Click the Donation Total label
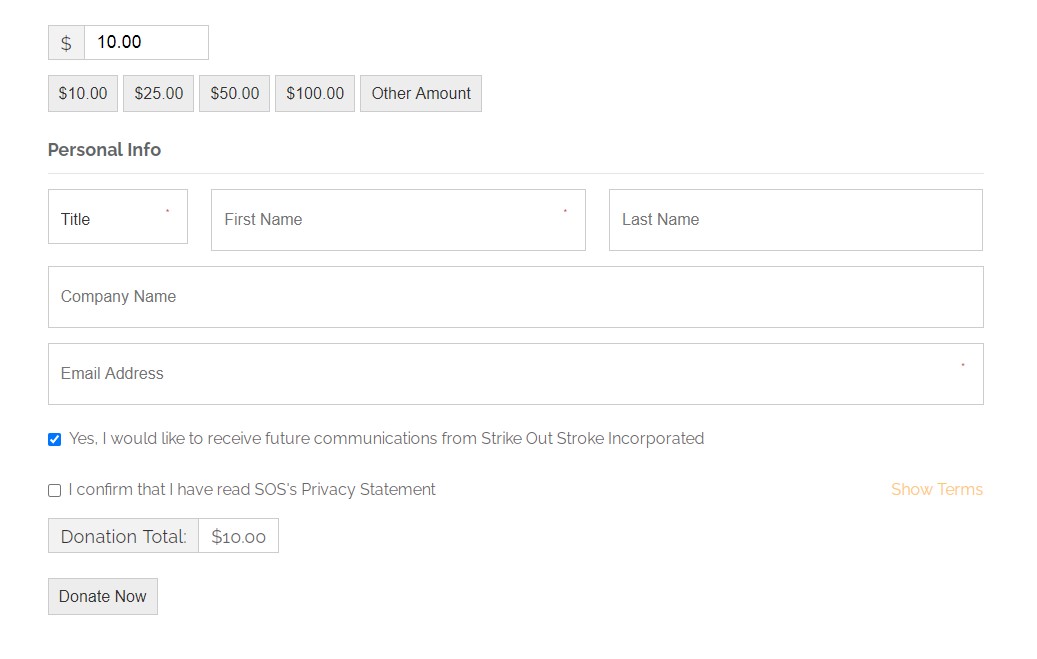Image resolution: width=1037 pixels, height=659 pixels. coord(123,536)
